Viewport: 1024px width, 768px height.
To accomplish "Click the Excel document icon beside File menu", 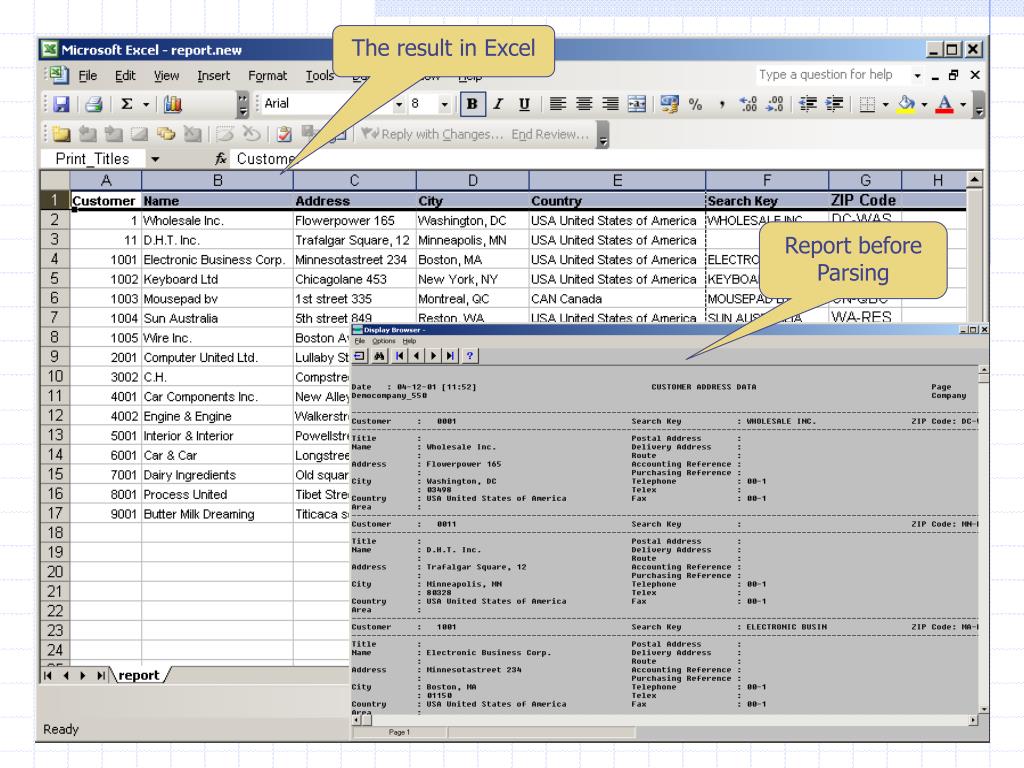I will (x=59, y=75).
